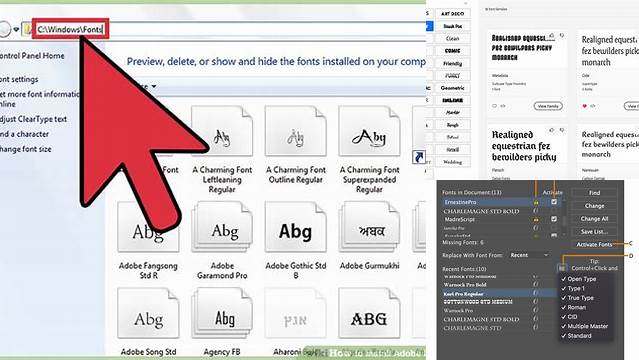Toggle Activate checkbox for ErnestinePro

tap(554, 202)
